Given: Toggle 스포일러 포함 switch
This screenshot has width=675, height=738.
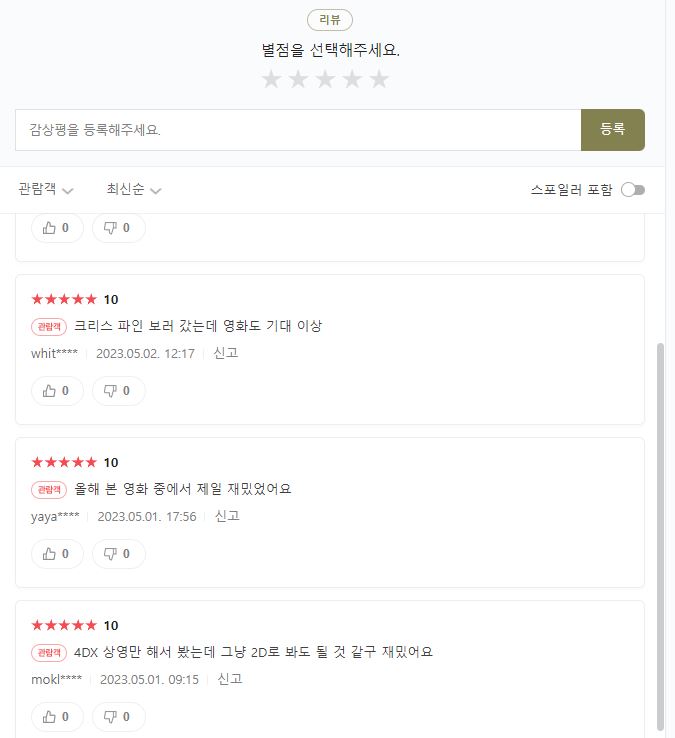Looking at the screenshot, I should coord(633,190).
